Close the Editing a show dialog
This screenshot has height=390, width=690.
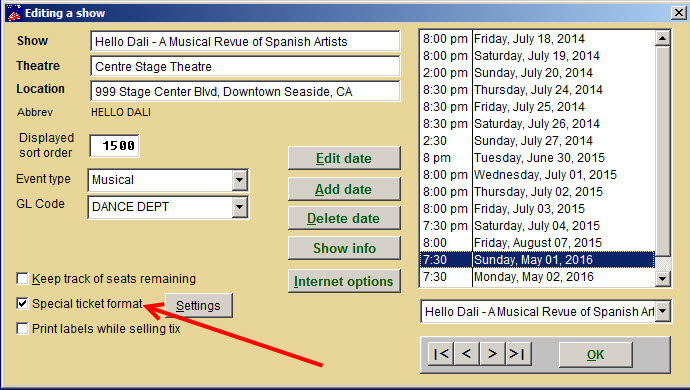pos(678,13)
